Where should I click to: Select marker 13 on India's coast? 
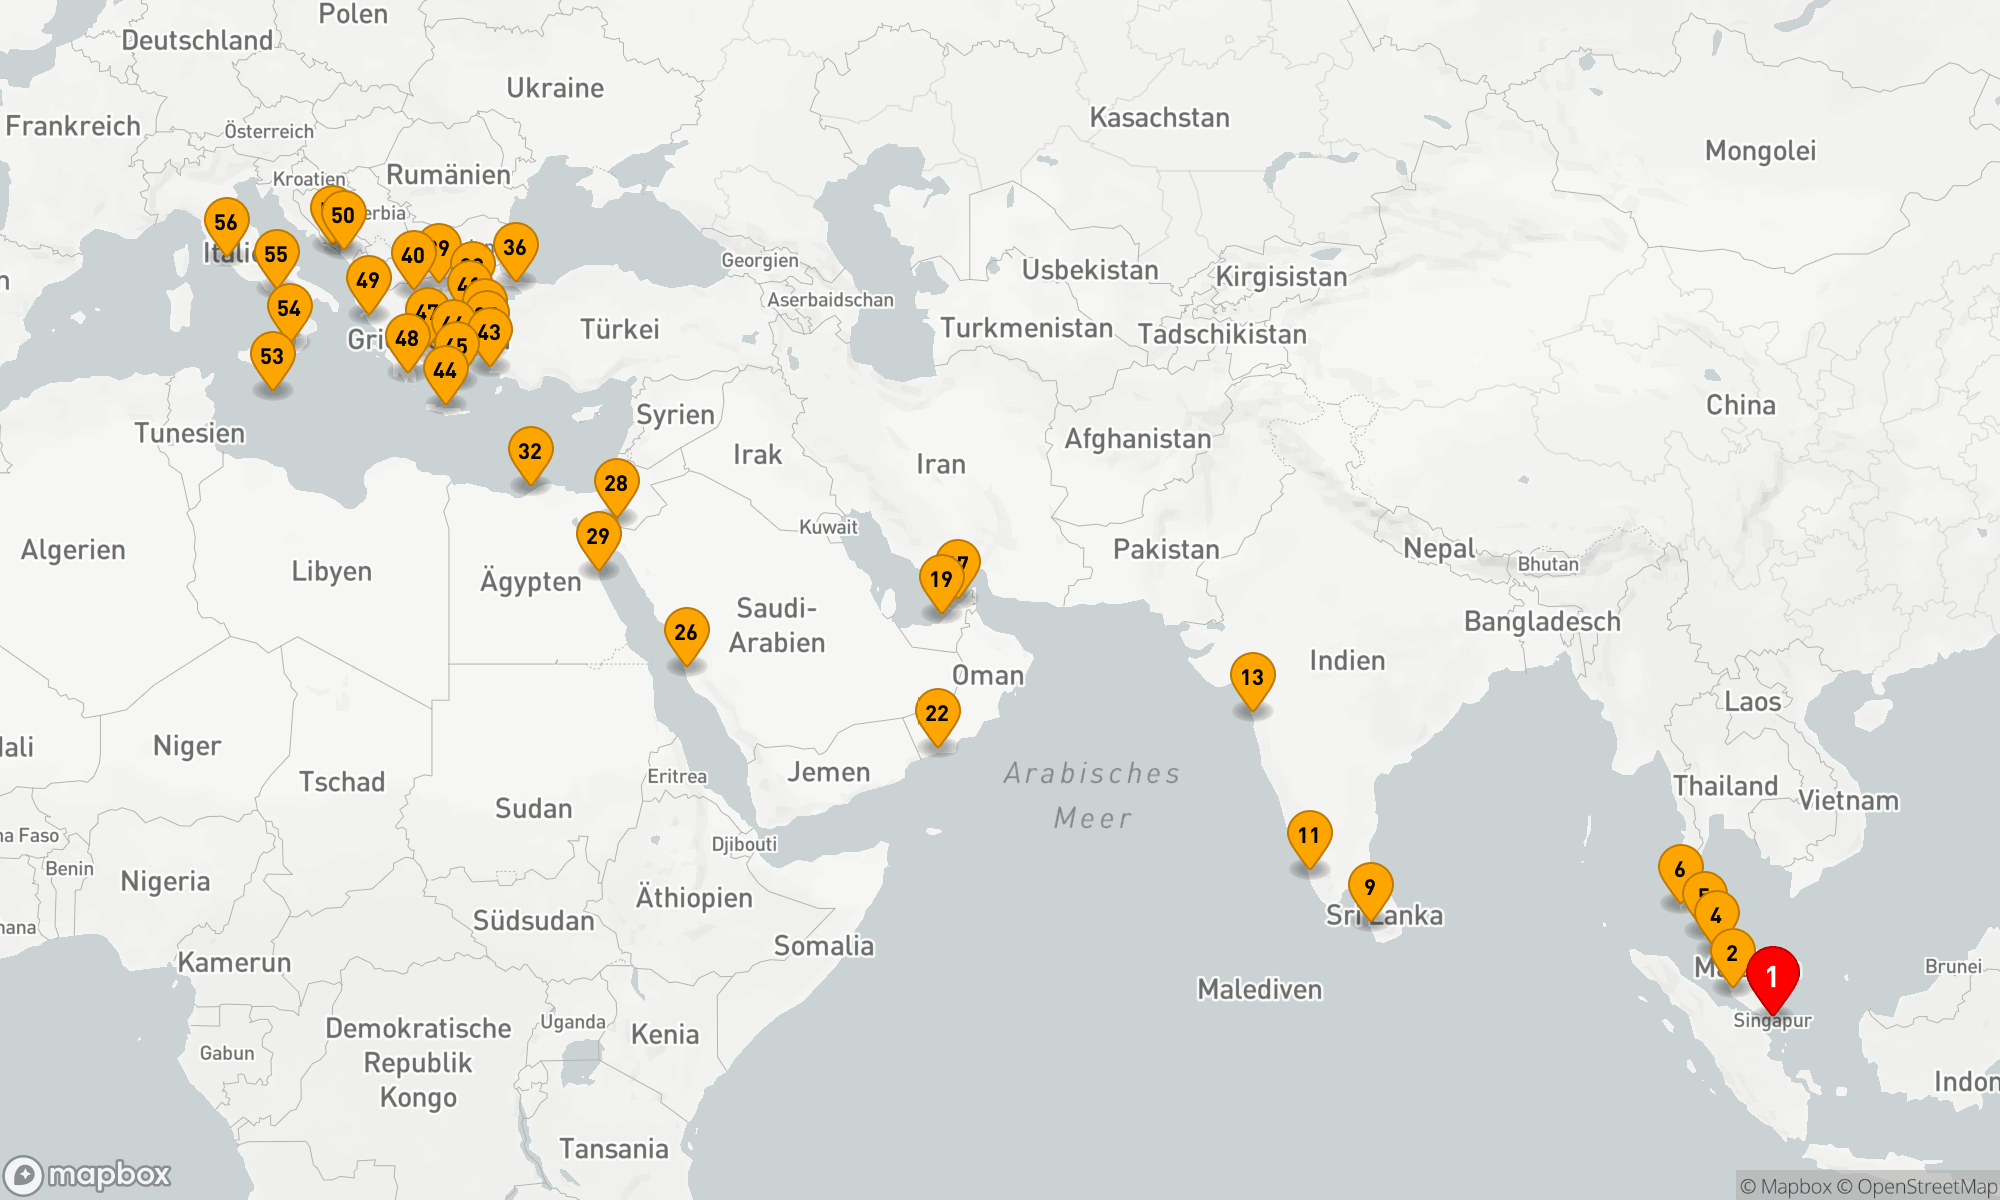point(1252,678)
